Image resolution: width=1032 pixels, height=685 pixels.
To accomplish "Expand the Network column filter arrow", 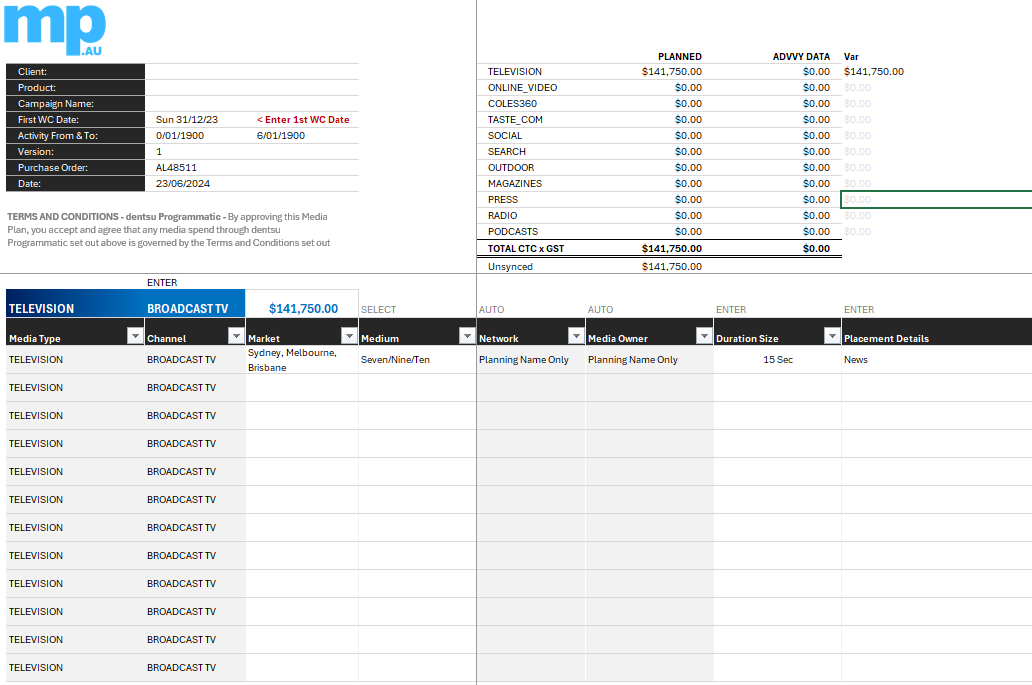I will tap(575, 336).
